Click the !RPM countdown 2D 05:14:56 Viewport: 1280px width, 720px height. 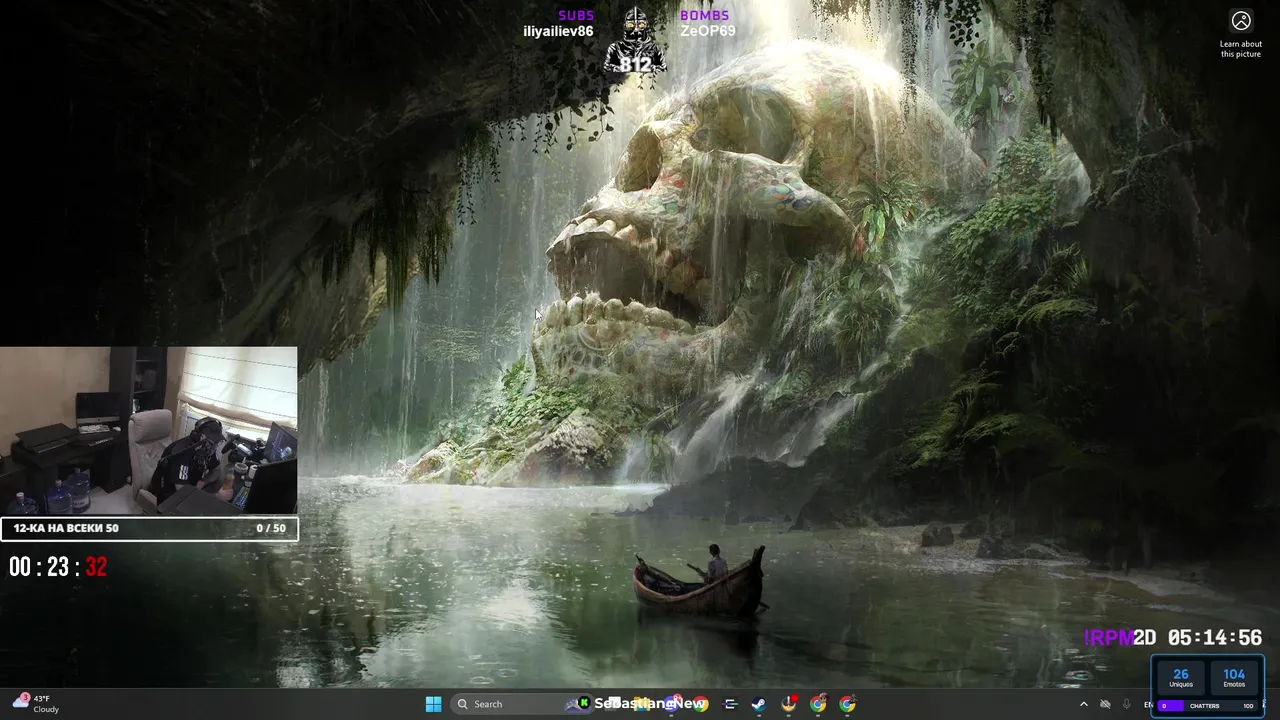point(1173,638)
